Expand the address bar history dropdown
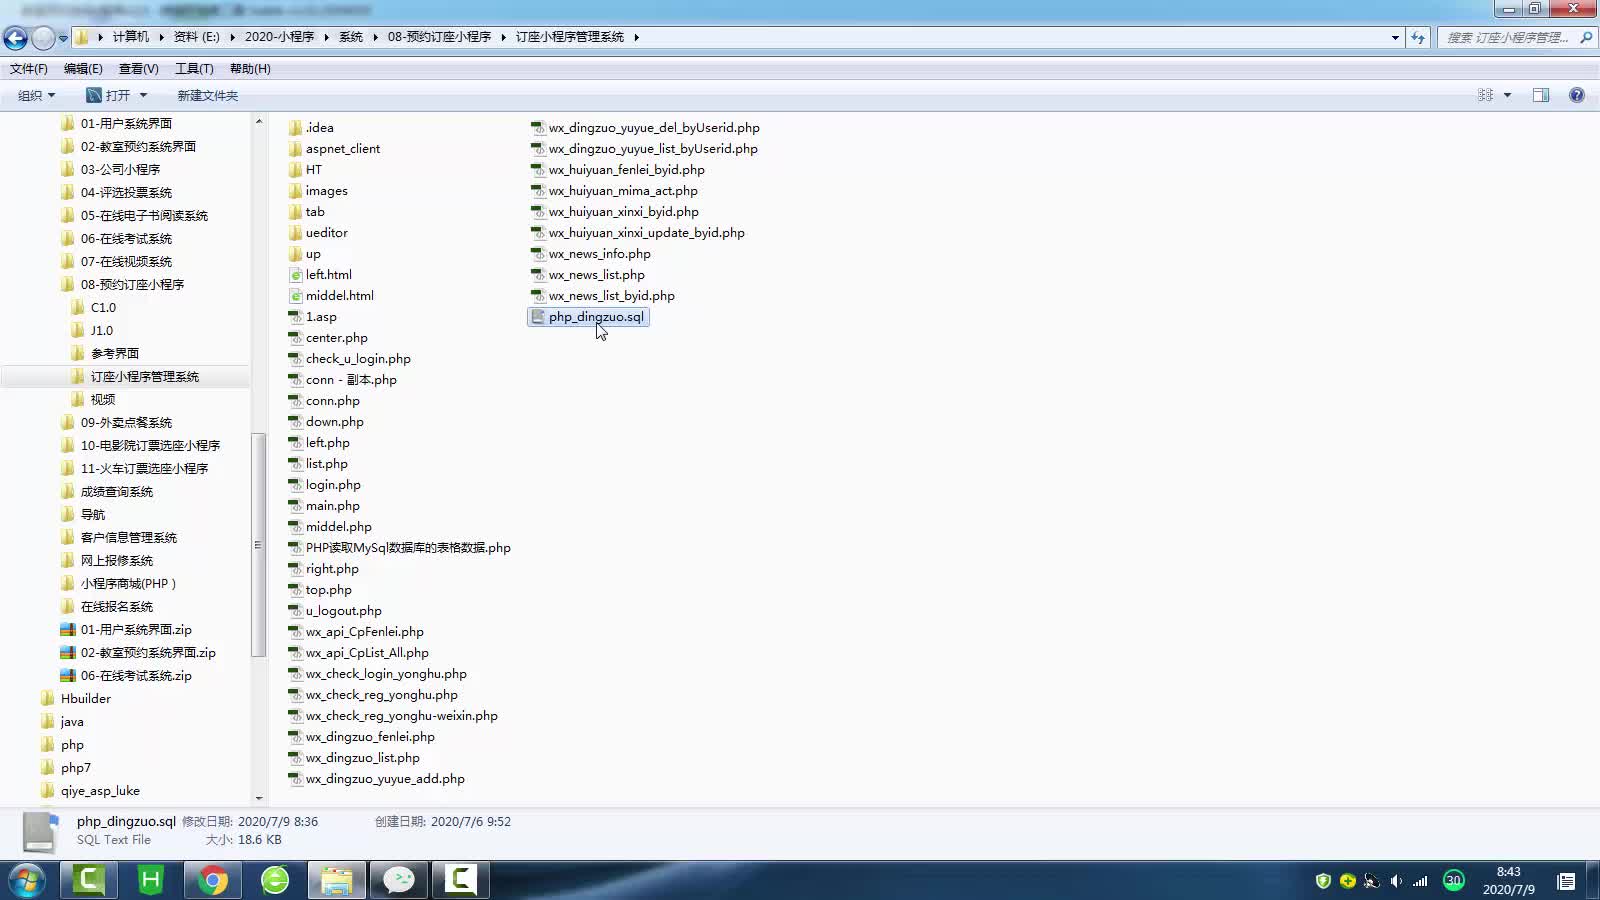 pyautogui.click(x=1395, y=37)
